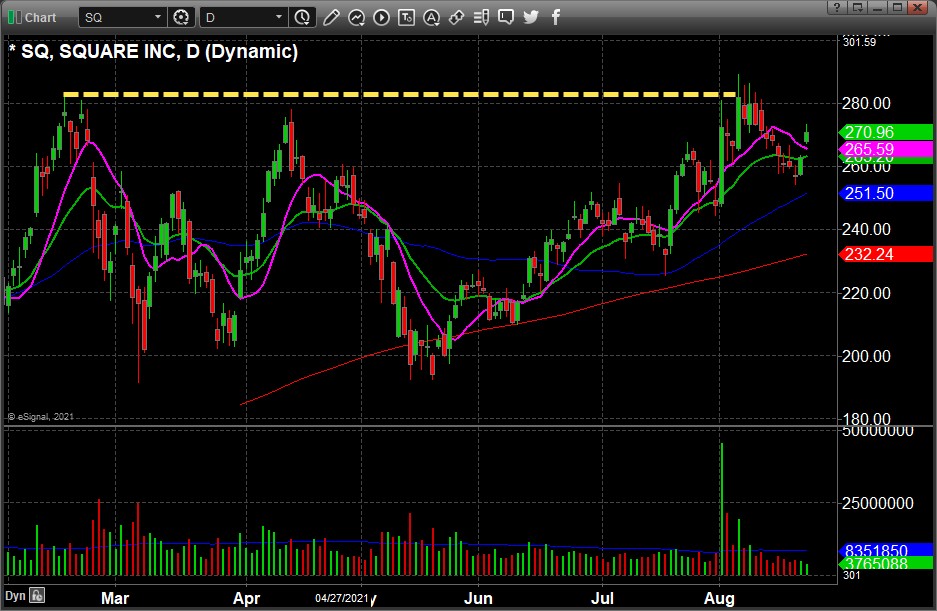Screen dimensions: 937x611
Task: Click the 25000000 volume axis label
Action: (877, 503)
